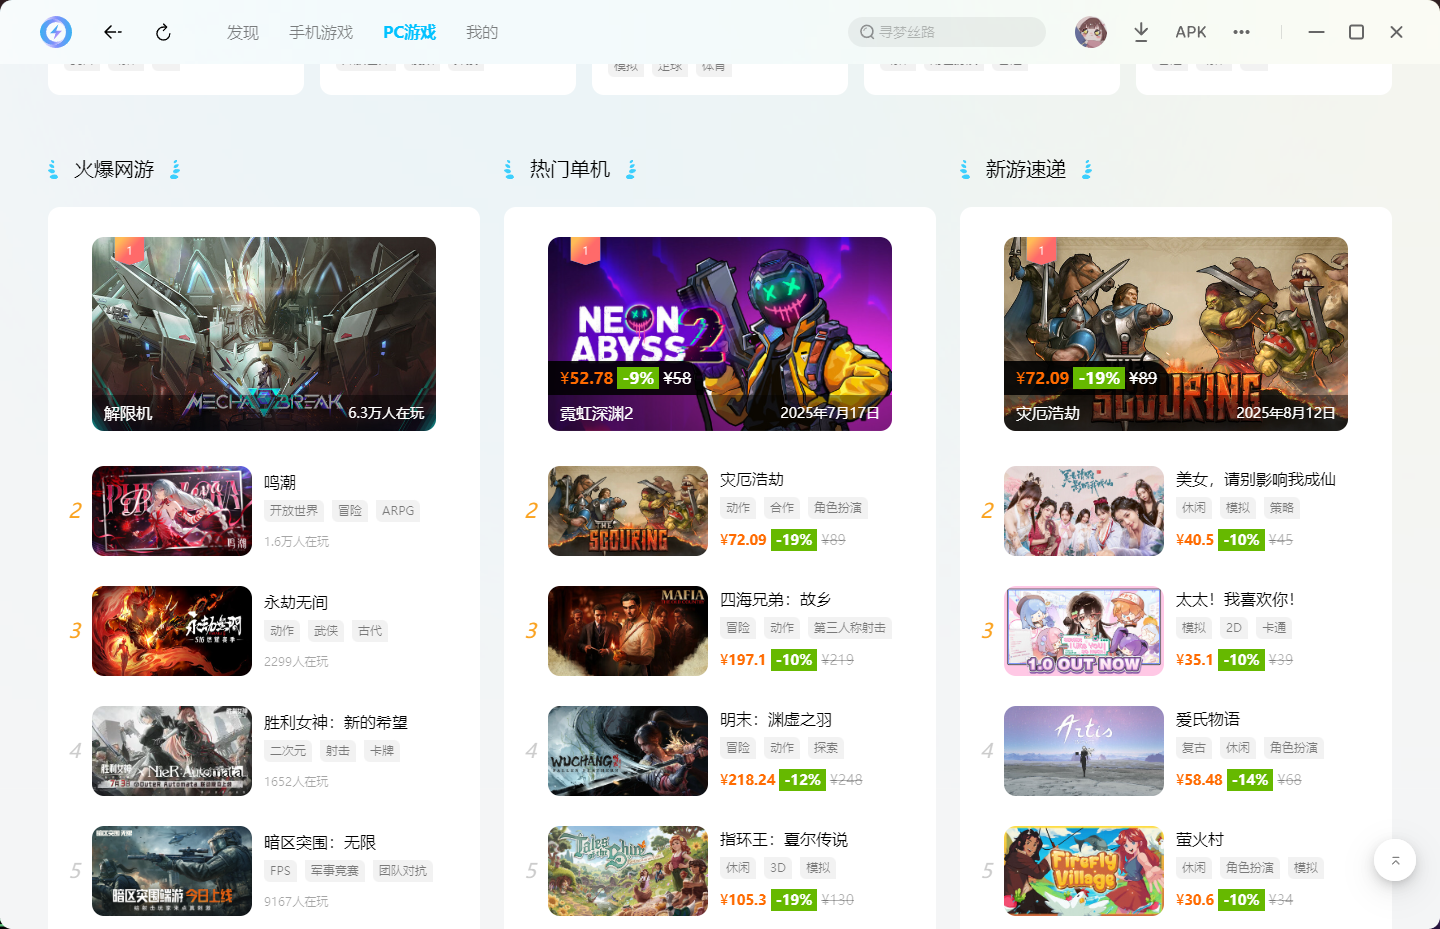The height and width of the screenshot is (929, 1440).
Task: Click the 胜利女神：新的希望 title
Action: [x=336, y=722]
